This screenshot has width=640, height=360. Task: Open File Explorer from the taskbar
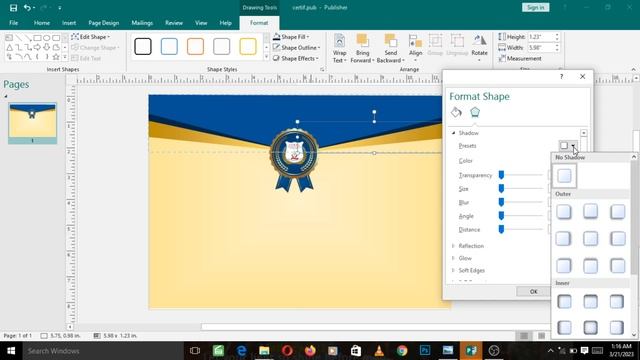(x=264, y=351)
